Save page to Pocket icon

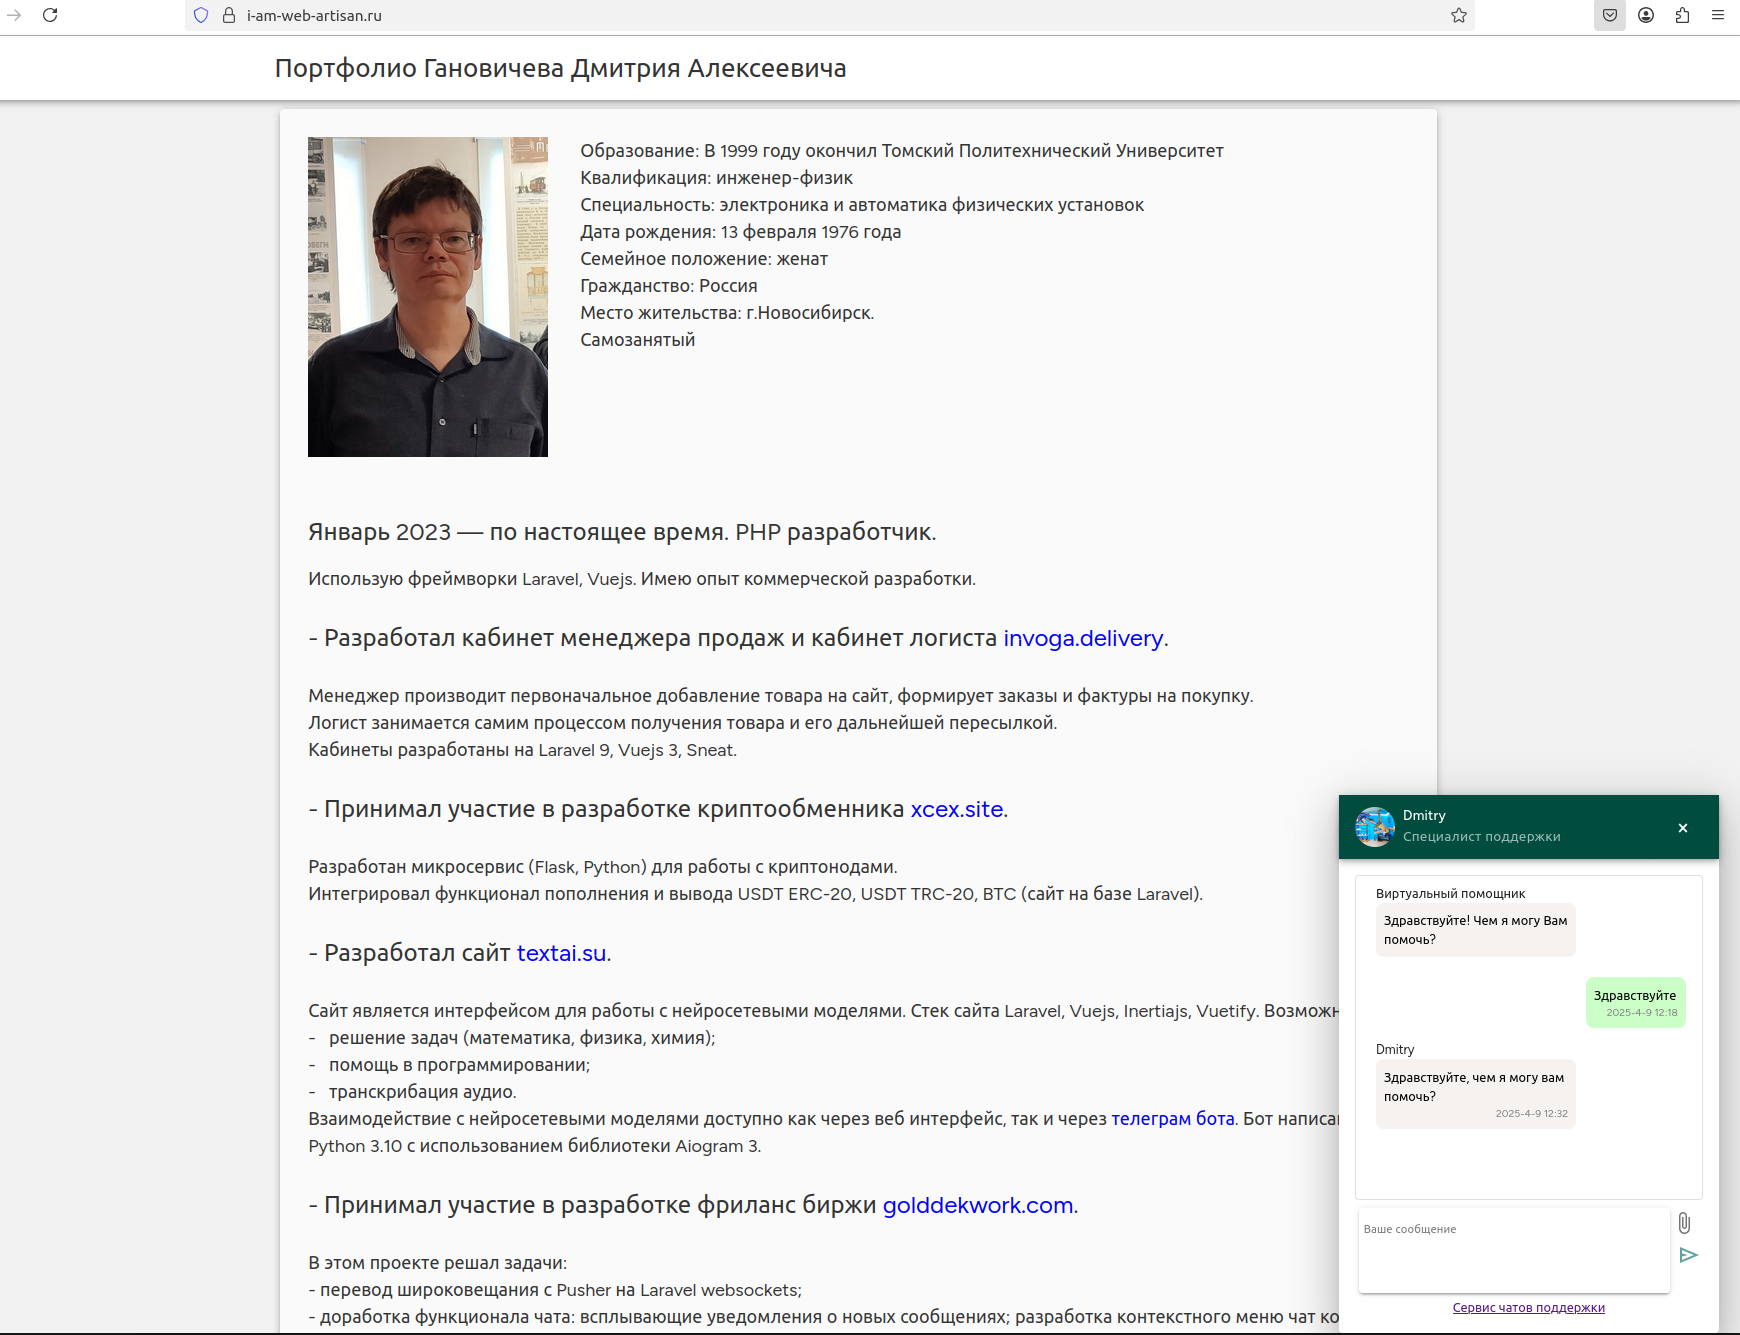tap(1610, 15)
